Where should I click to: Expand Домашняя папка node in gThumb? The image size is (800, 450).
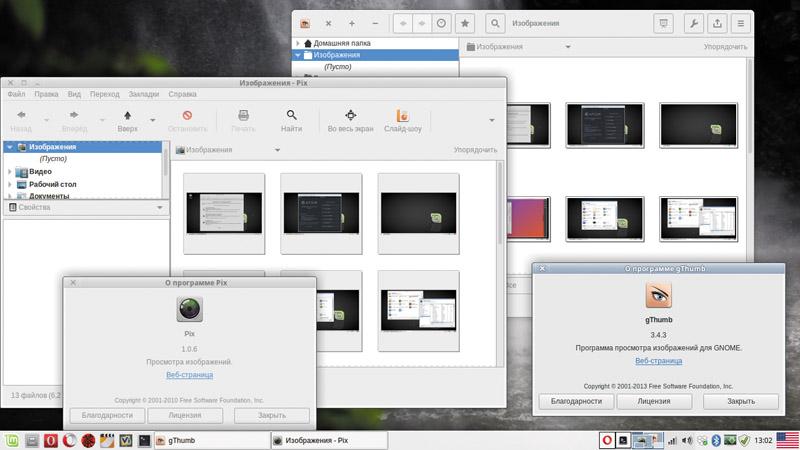[x=298, y=43]
